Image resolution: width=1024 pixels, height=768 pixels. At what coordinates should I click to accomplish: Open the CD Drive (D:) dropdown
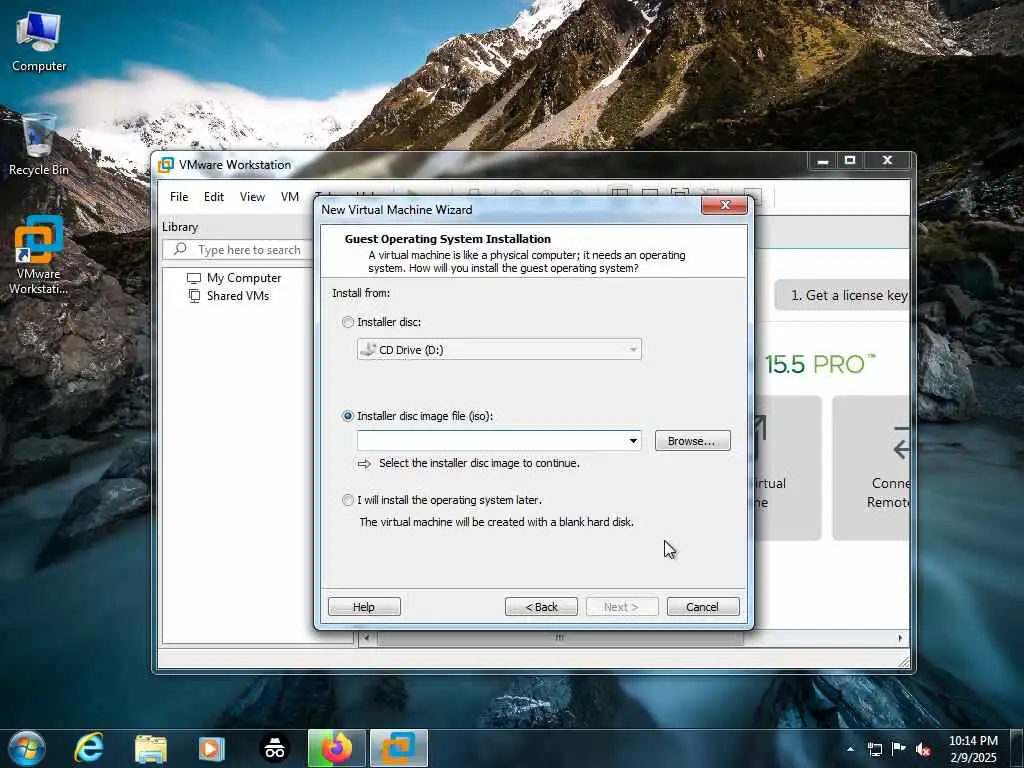[x=499, y=349]
